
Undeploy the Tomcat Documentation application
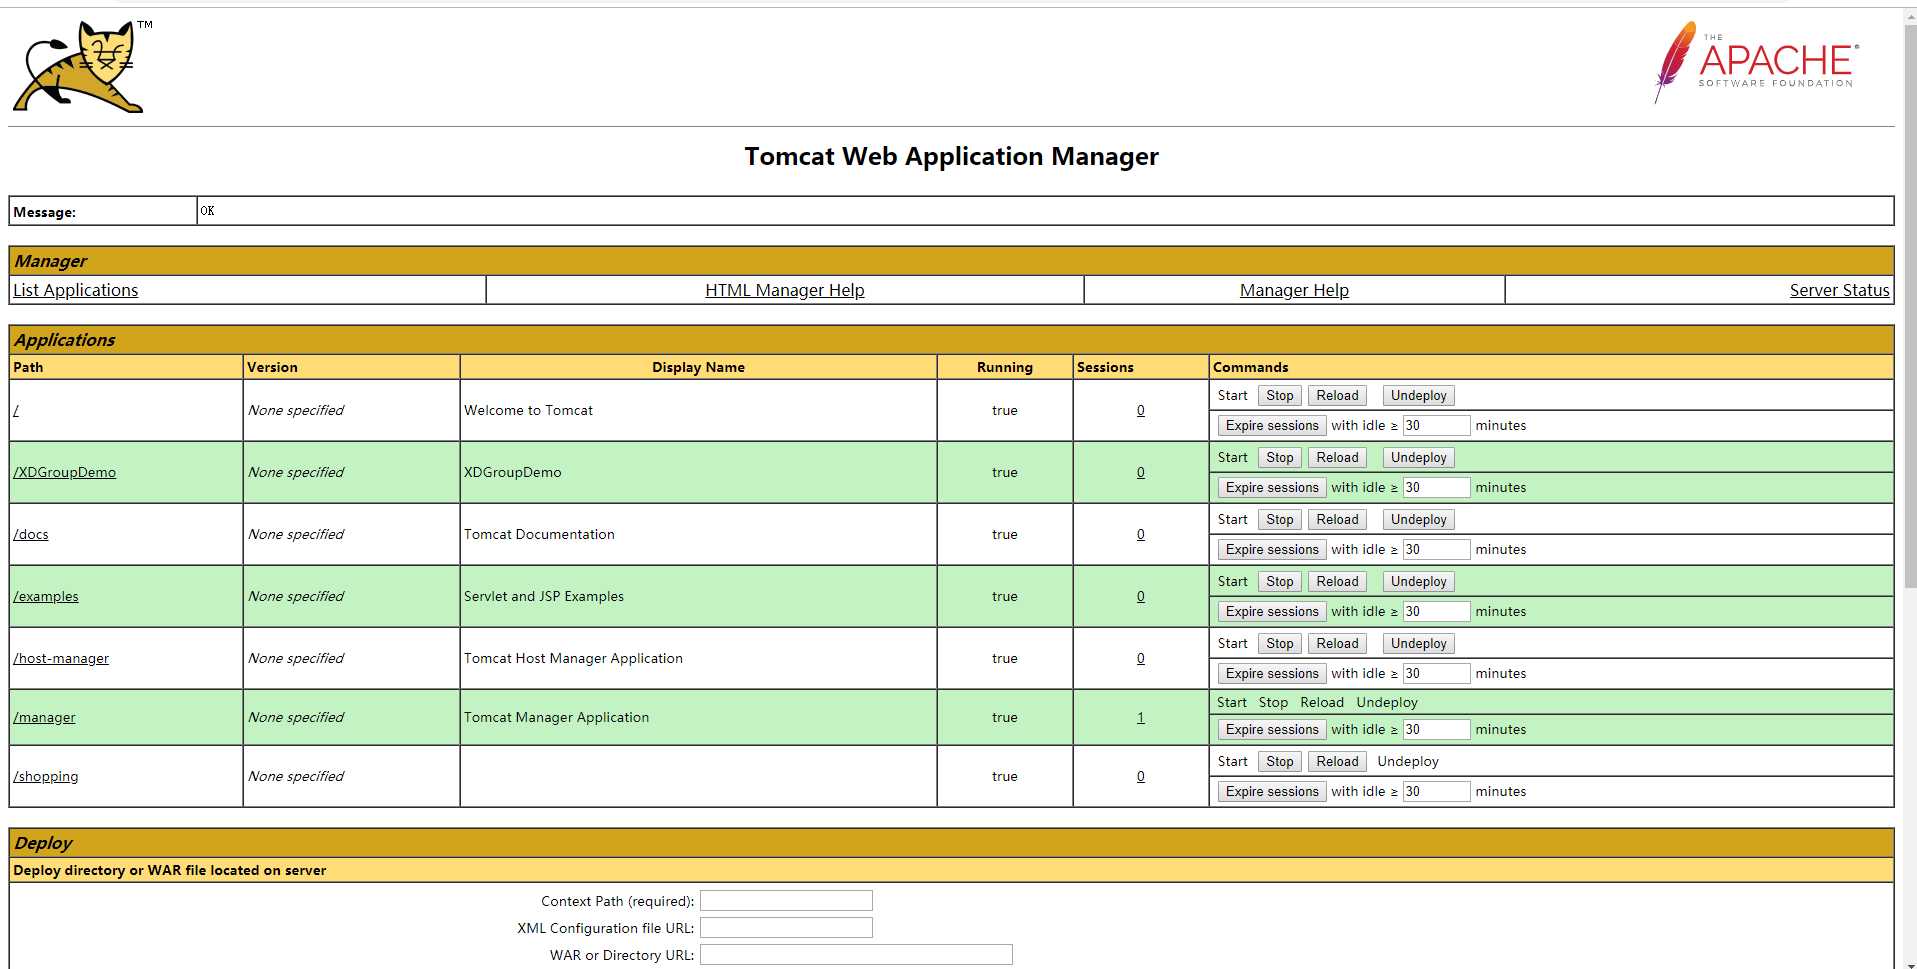pyautogui.click(x=1418, y=520)
